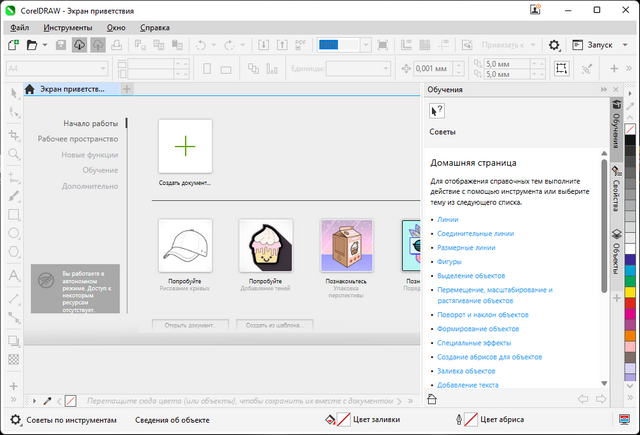Open the Соединительные линии help link
This screenshot has width=640, height=435.
click(x=476, y=233)
